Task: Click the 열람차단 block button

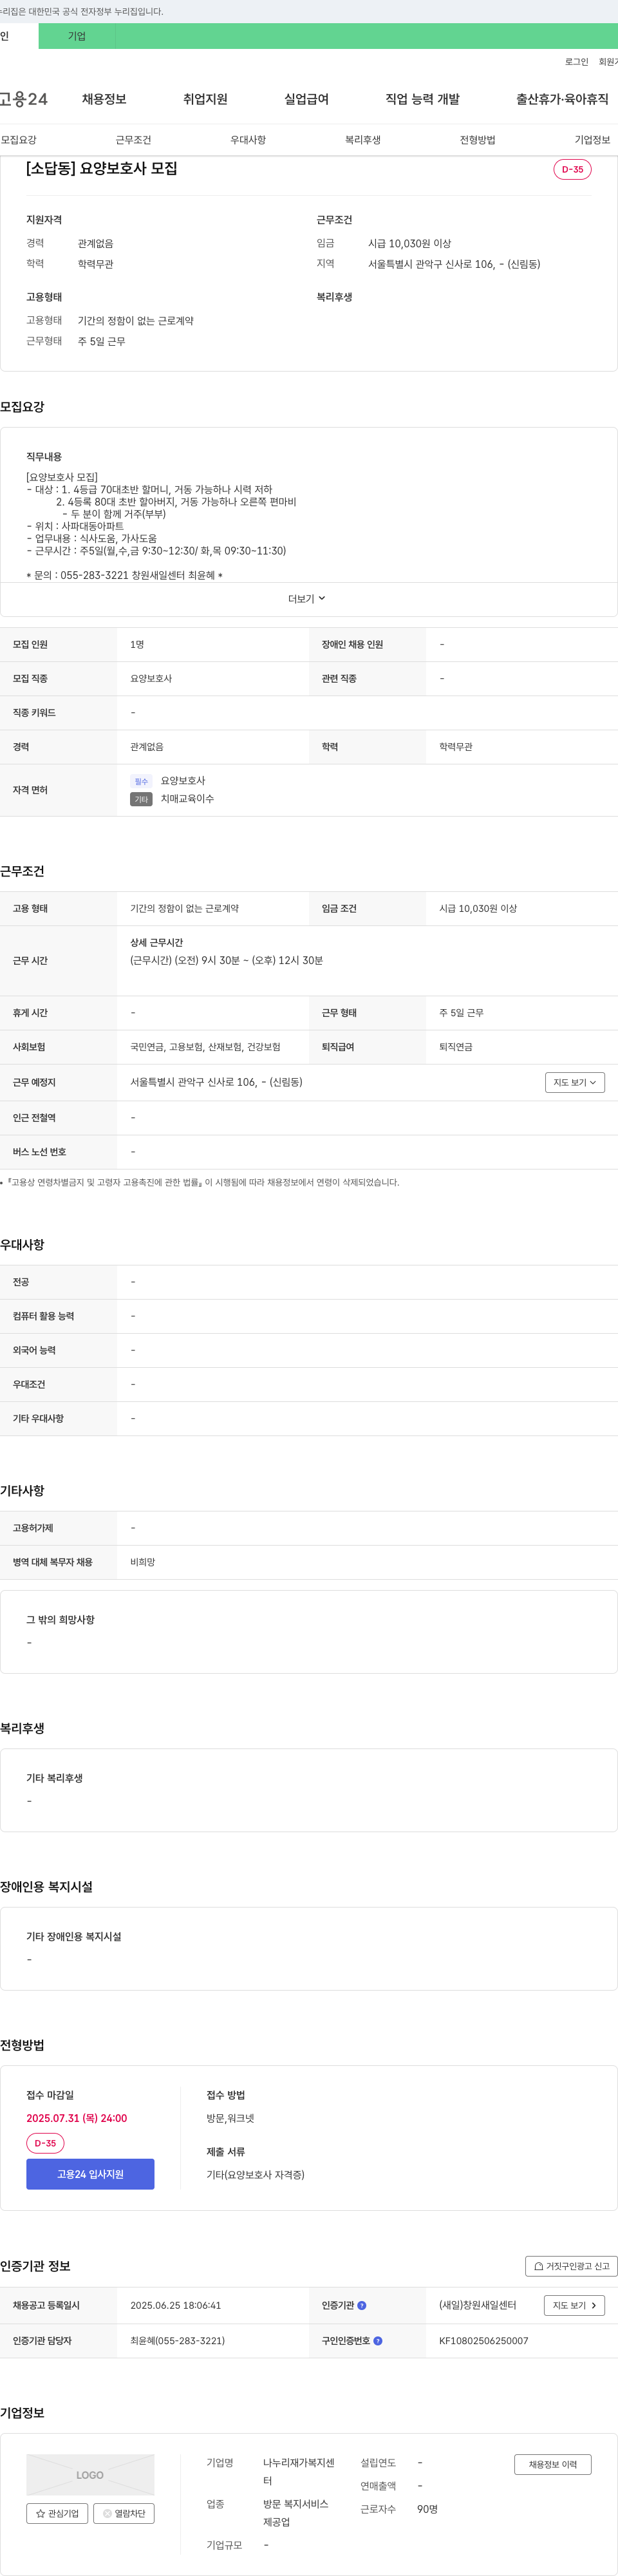Action: pyautogui.click(x=124, y=2513)
